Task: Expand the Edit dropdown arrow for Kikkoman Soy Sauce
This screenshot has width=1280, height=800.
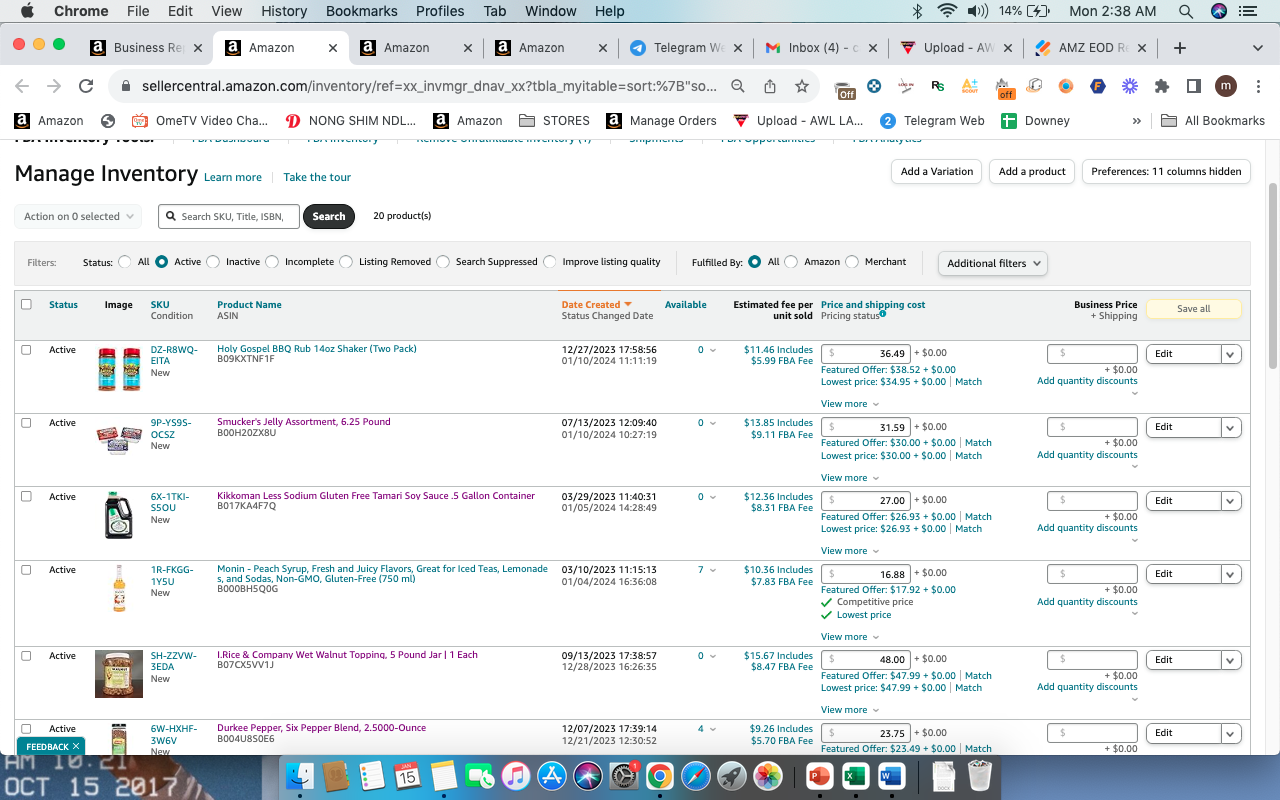Action: coord(1231,501)
